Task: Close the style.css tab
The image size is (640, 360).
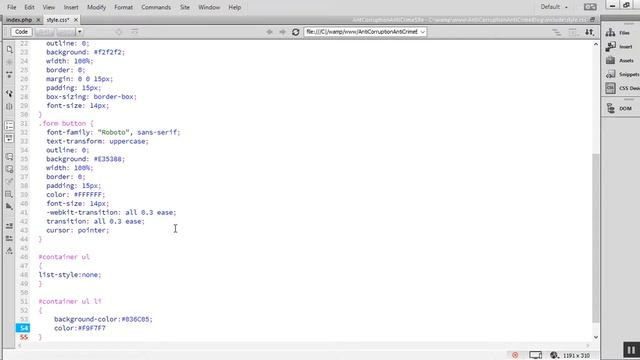Action: (x=76, y=20)
